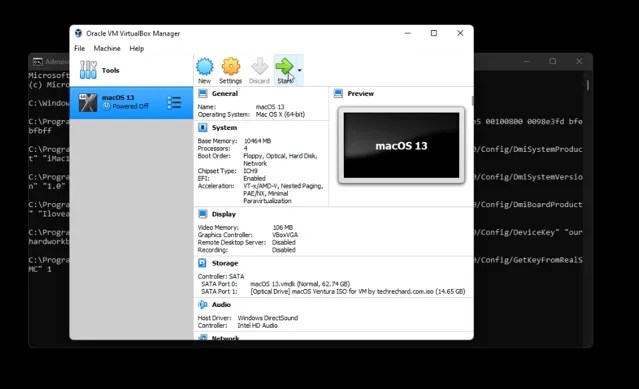Click the macOS 13 preview thumbnail
The image size is (639, 389).
[401, 145]
